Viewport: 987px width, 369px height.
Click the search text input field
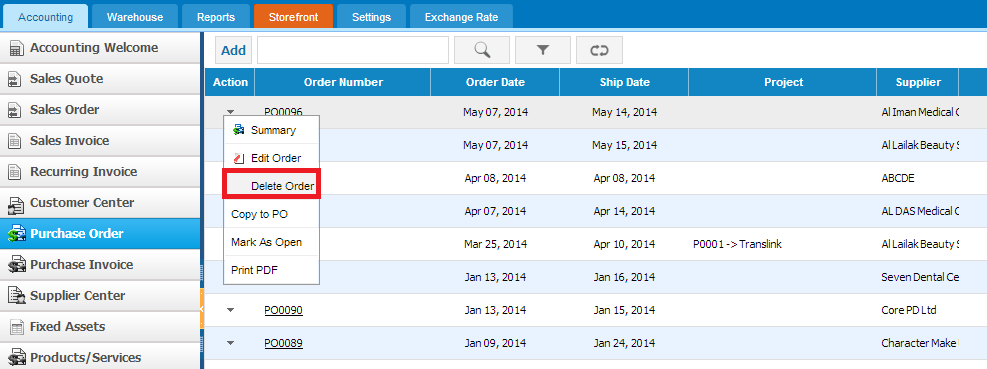click(x=352, y=50)
